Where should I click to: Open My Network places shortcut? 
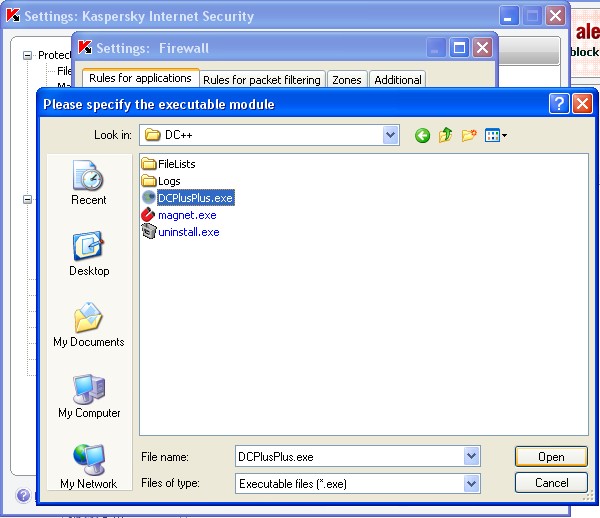click(x=89, y=467)
